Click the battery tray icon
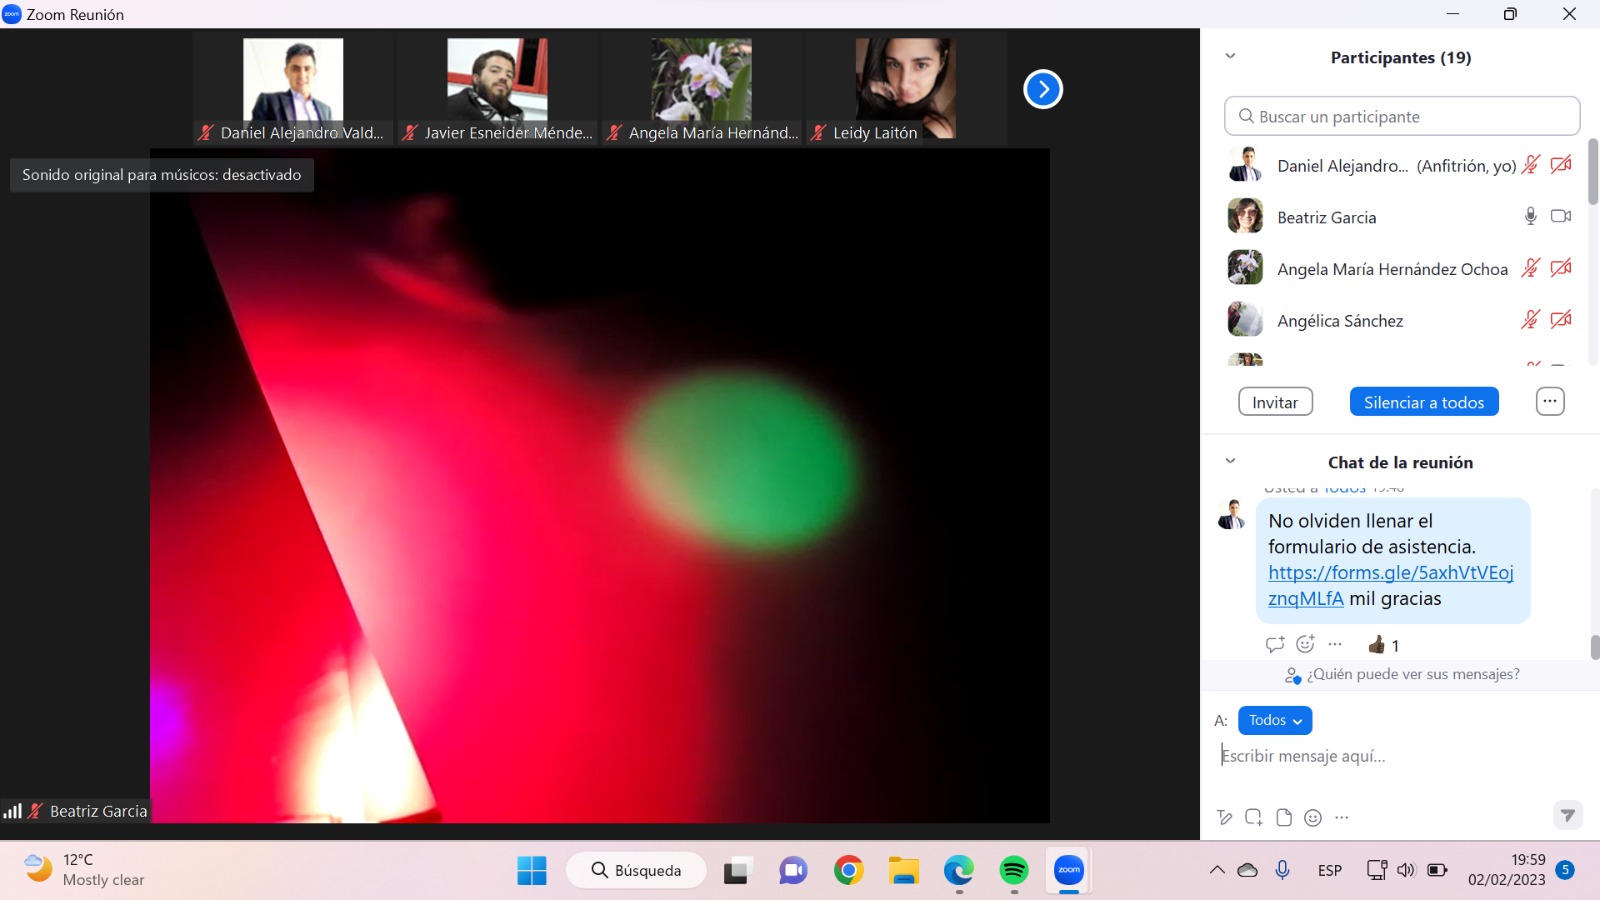Screen dimensions: 1600x900 pyautogui.click(x=1437, y=870)
